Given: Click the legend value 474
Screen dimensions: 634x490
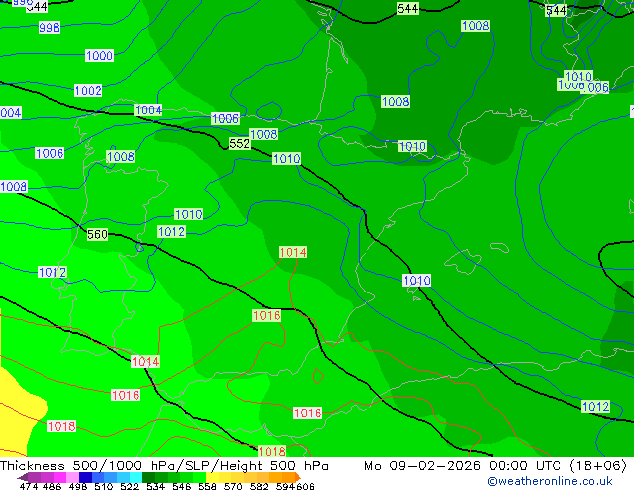Looking at the screenshot, I should click(x=29, y=486).
